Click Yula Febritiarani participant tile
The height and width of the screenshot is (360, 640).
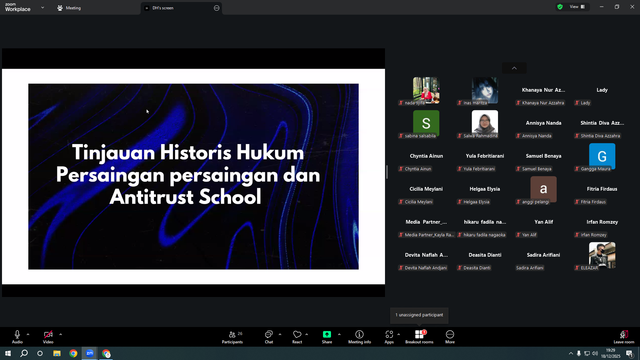[x=485, y=158]
